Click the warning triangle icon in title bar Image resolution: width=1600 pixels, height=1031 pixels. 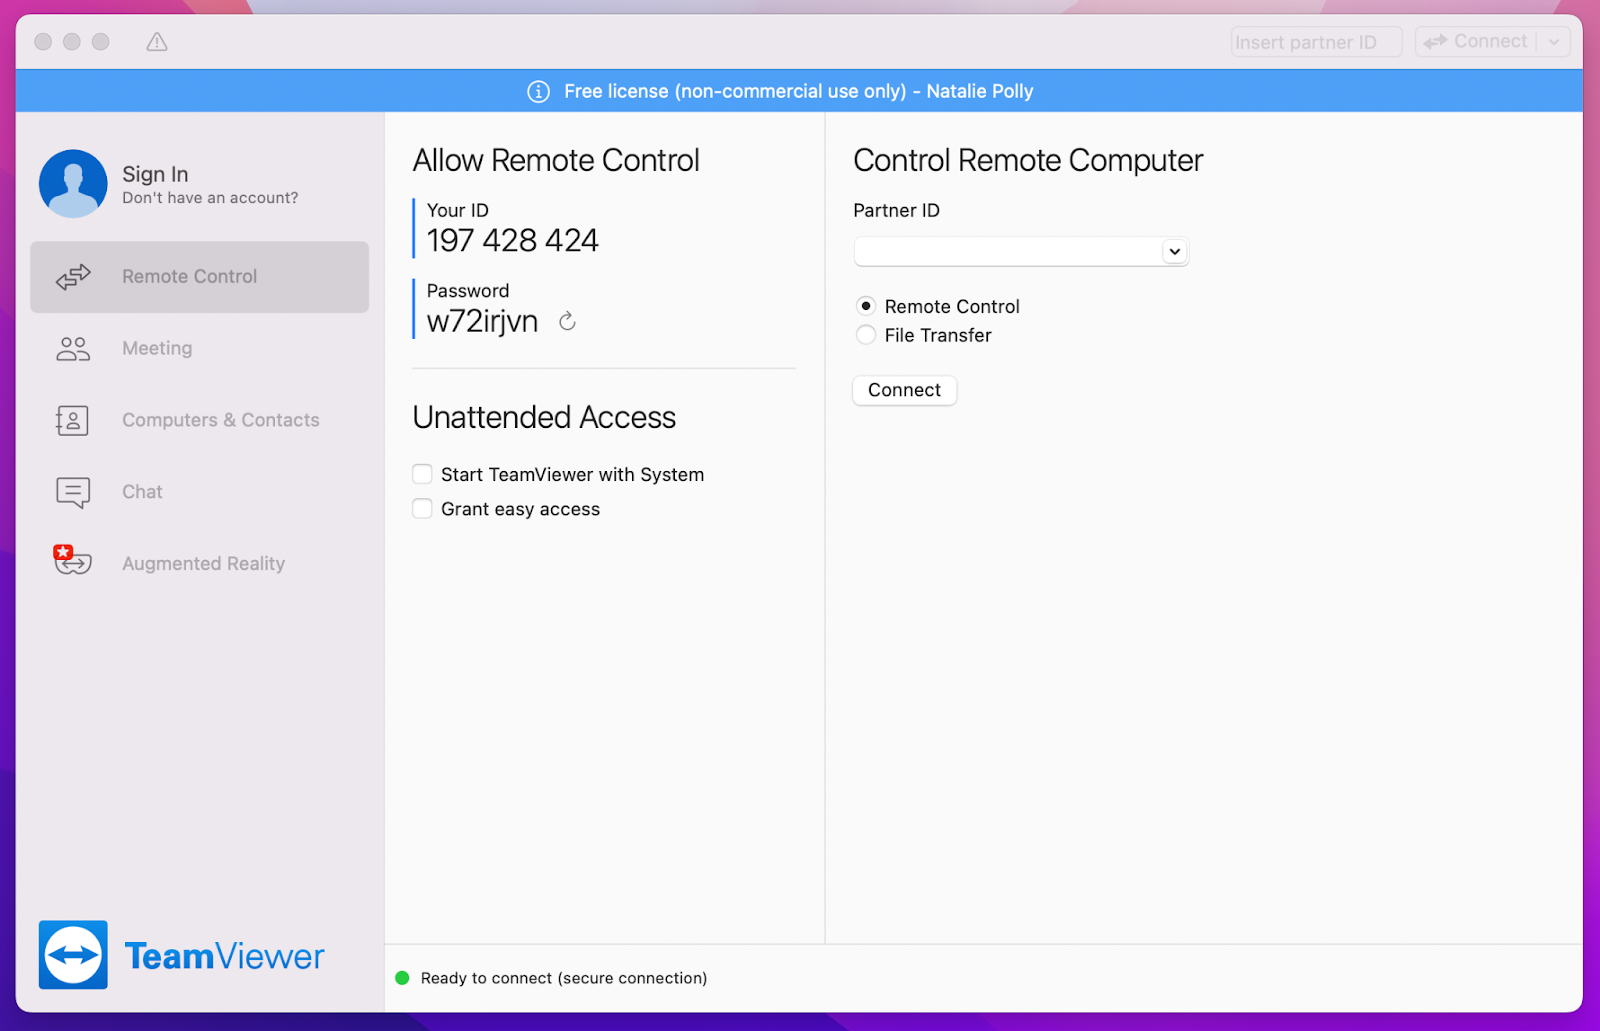pos(157,42)
